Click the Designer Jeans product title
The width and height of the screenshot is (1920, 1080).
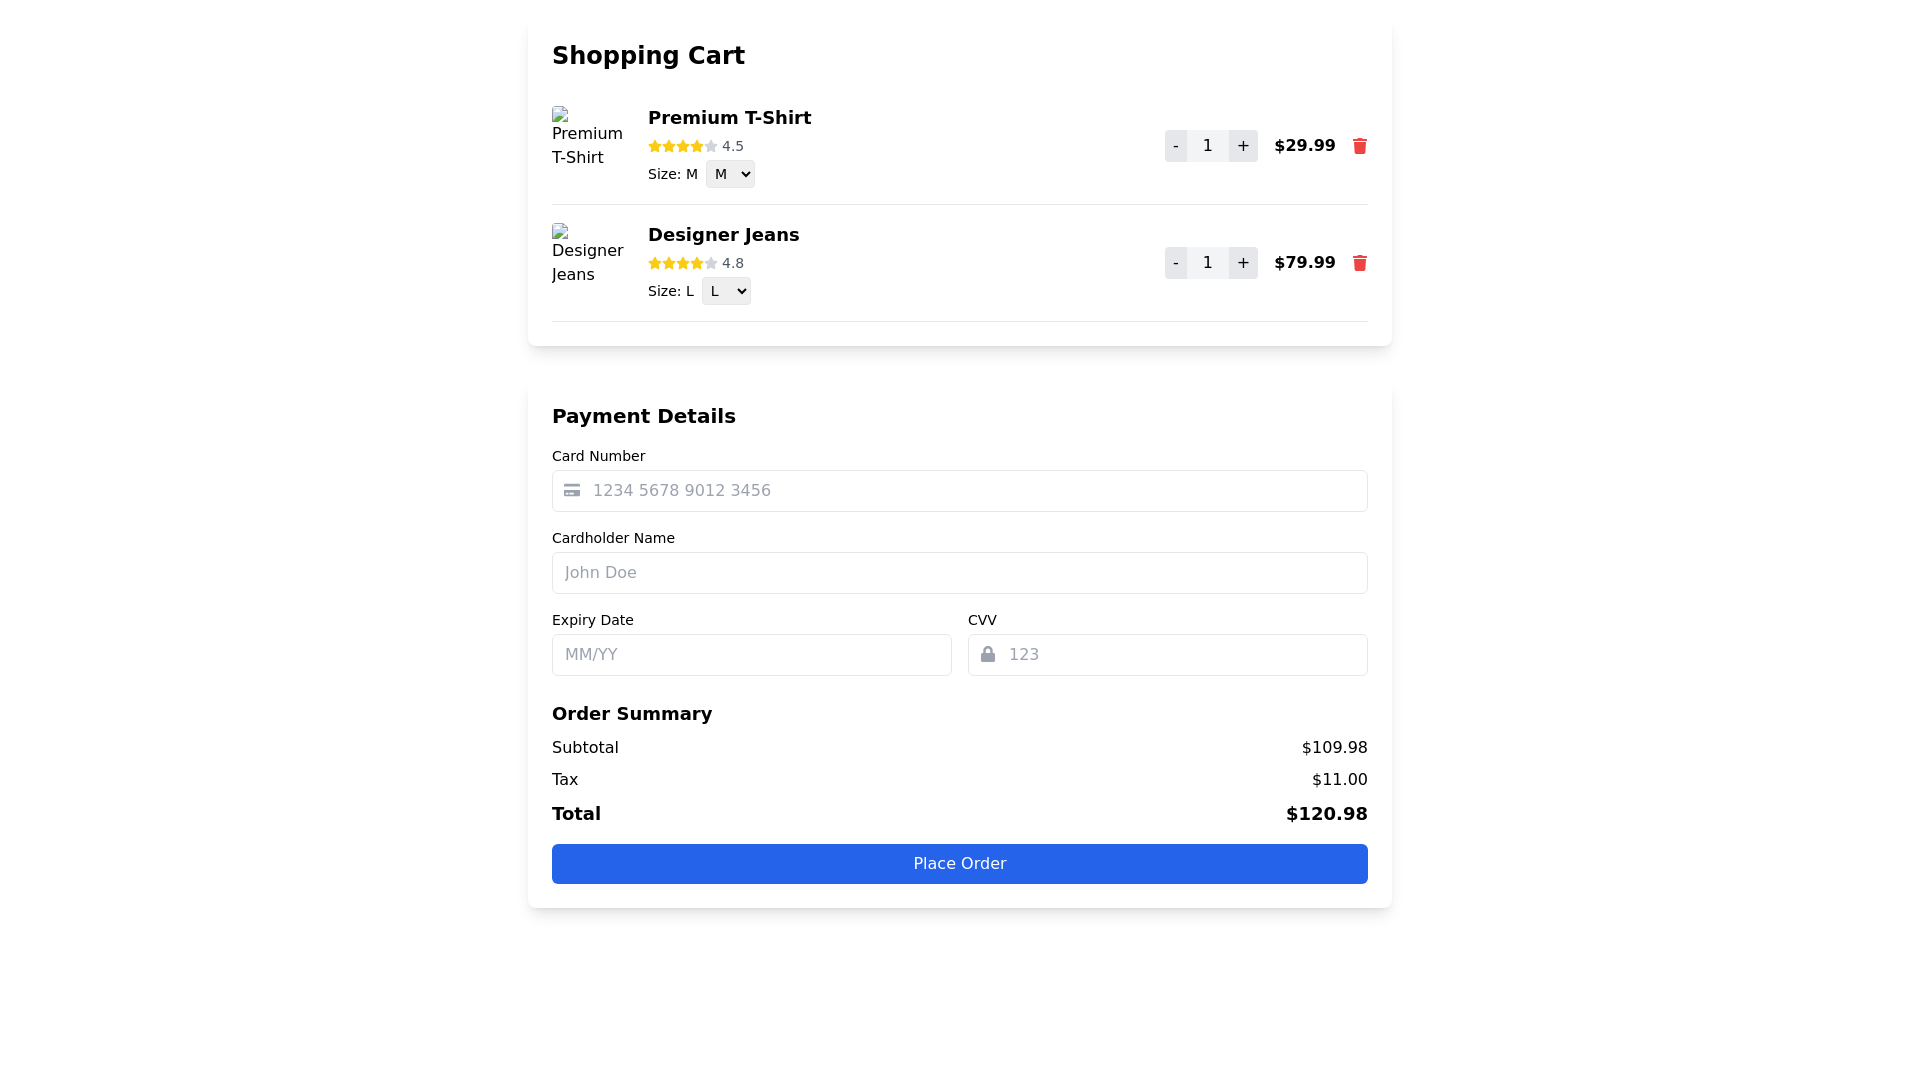coord(723,235)
